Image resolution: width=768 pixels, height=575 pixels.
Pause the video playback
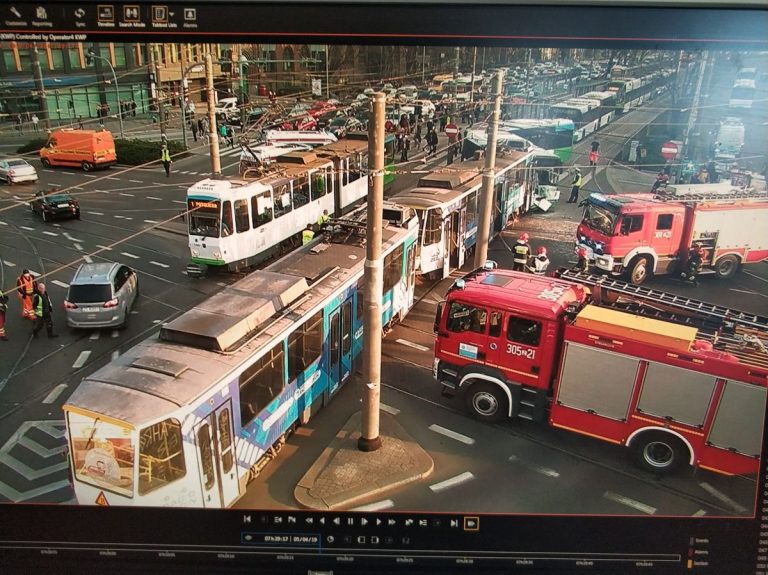tap(349, 521)
